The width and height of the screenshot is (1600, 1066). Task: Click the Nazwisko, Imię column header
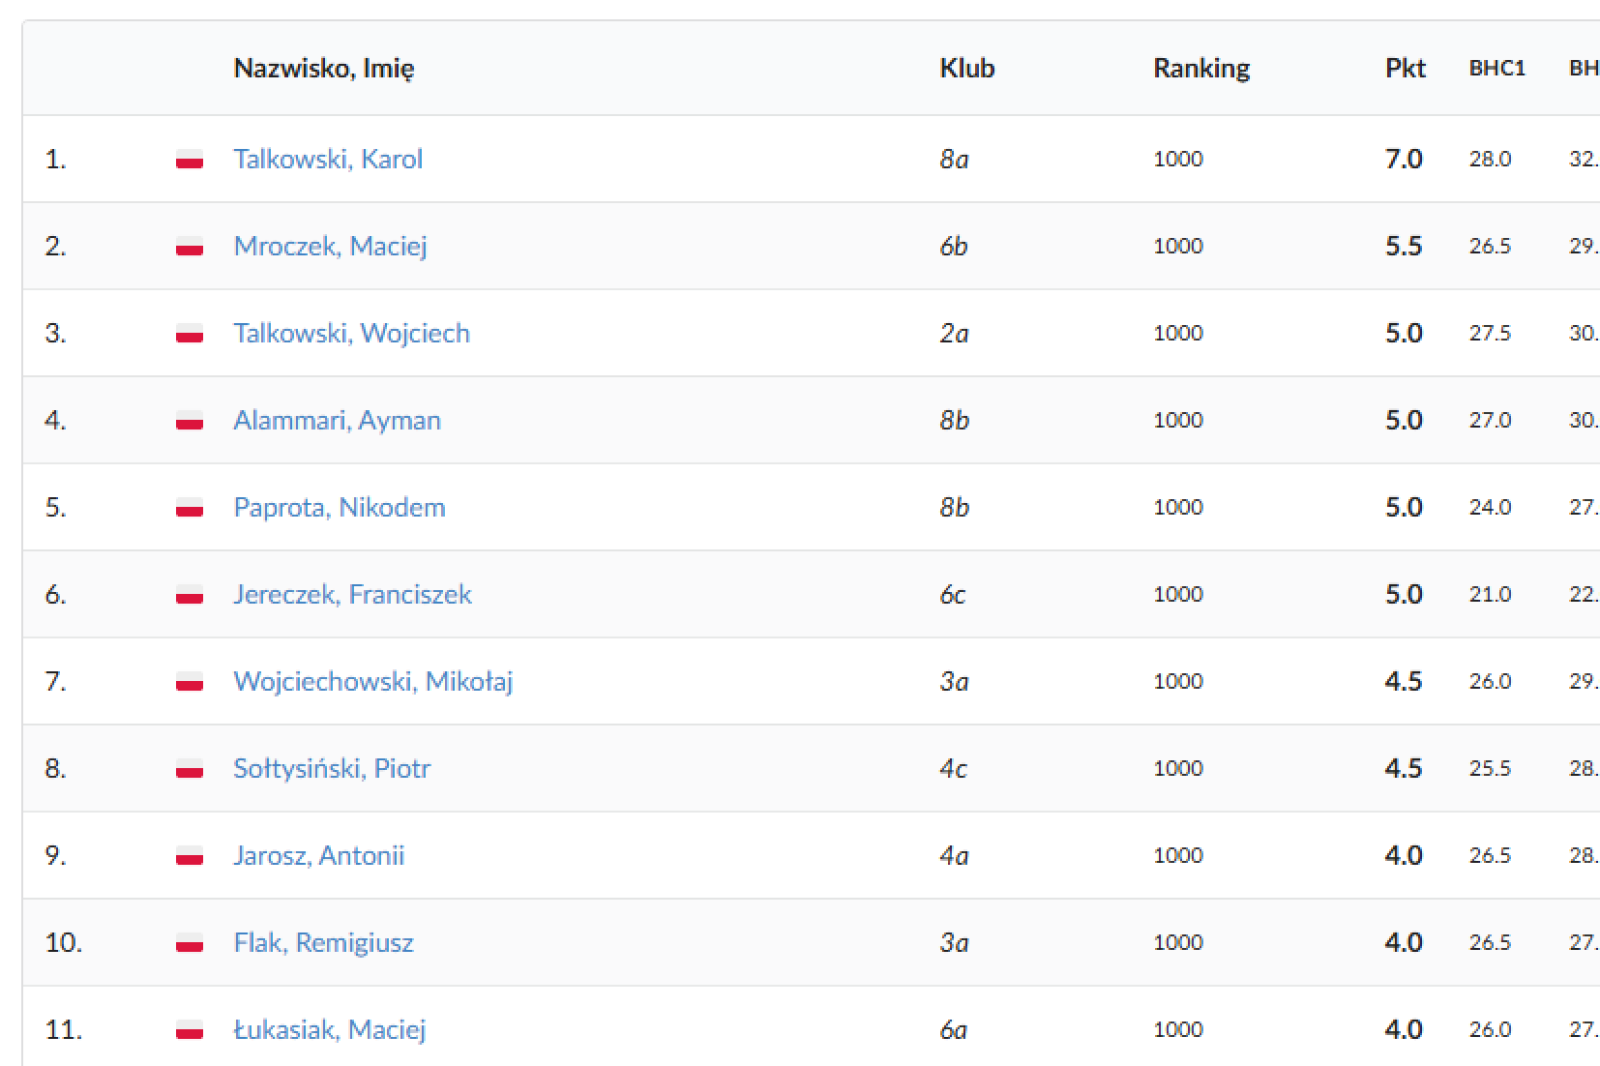click(324, 68)
